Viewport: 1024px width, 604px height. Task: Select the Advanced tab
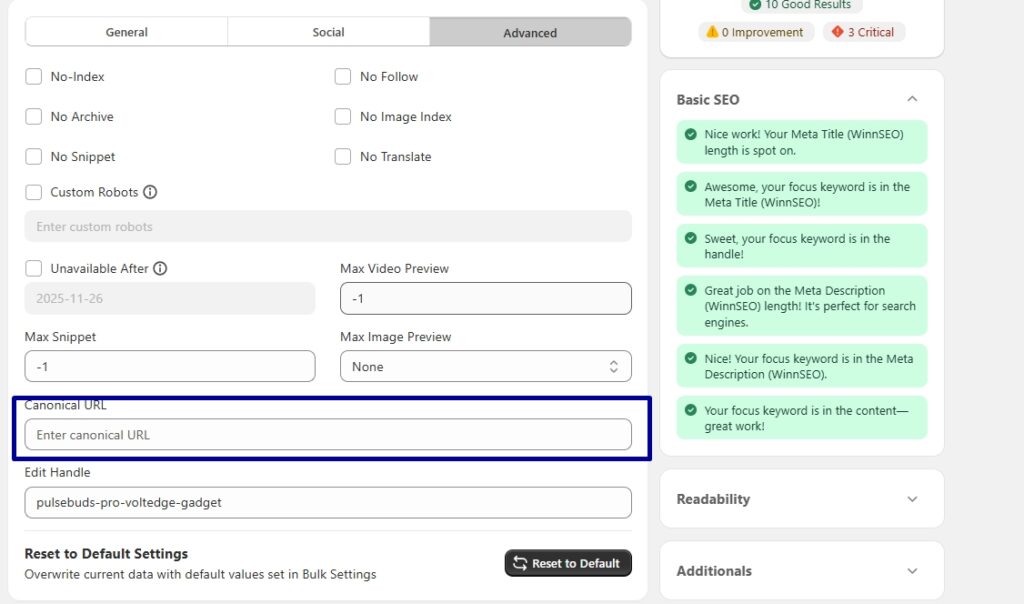530,32
